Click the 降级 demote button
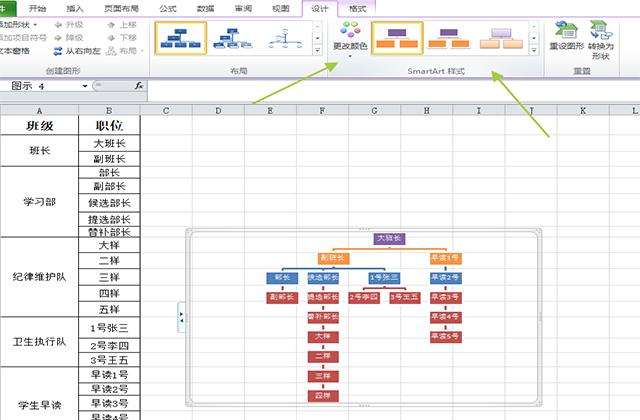This screenshot has height=420, width=640. point(69,38)
